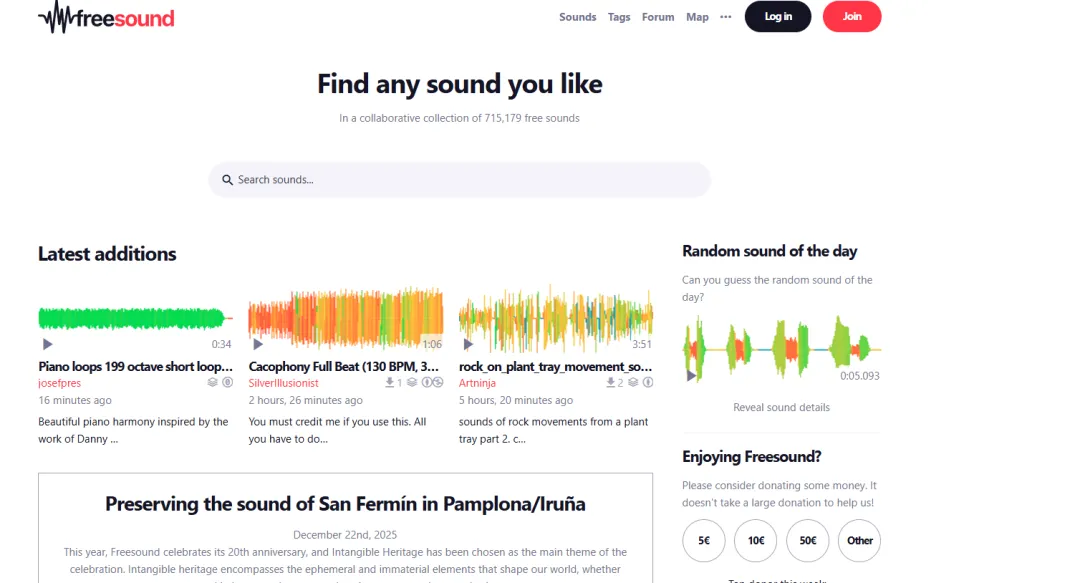Click the Random sound of the day heading
The height and width of the screenshot is (583, 1080).
(769, 252)
